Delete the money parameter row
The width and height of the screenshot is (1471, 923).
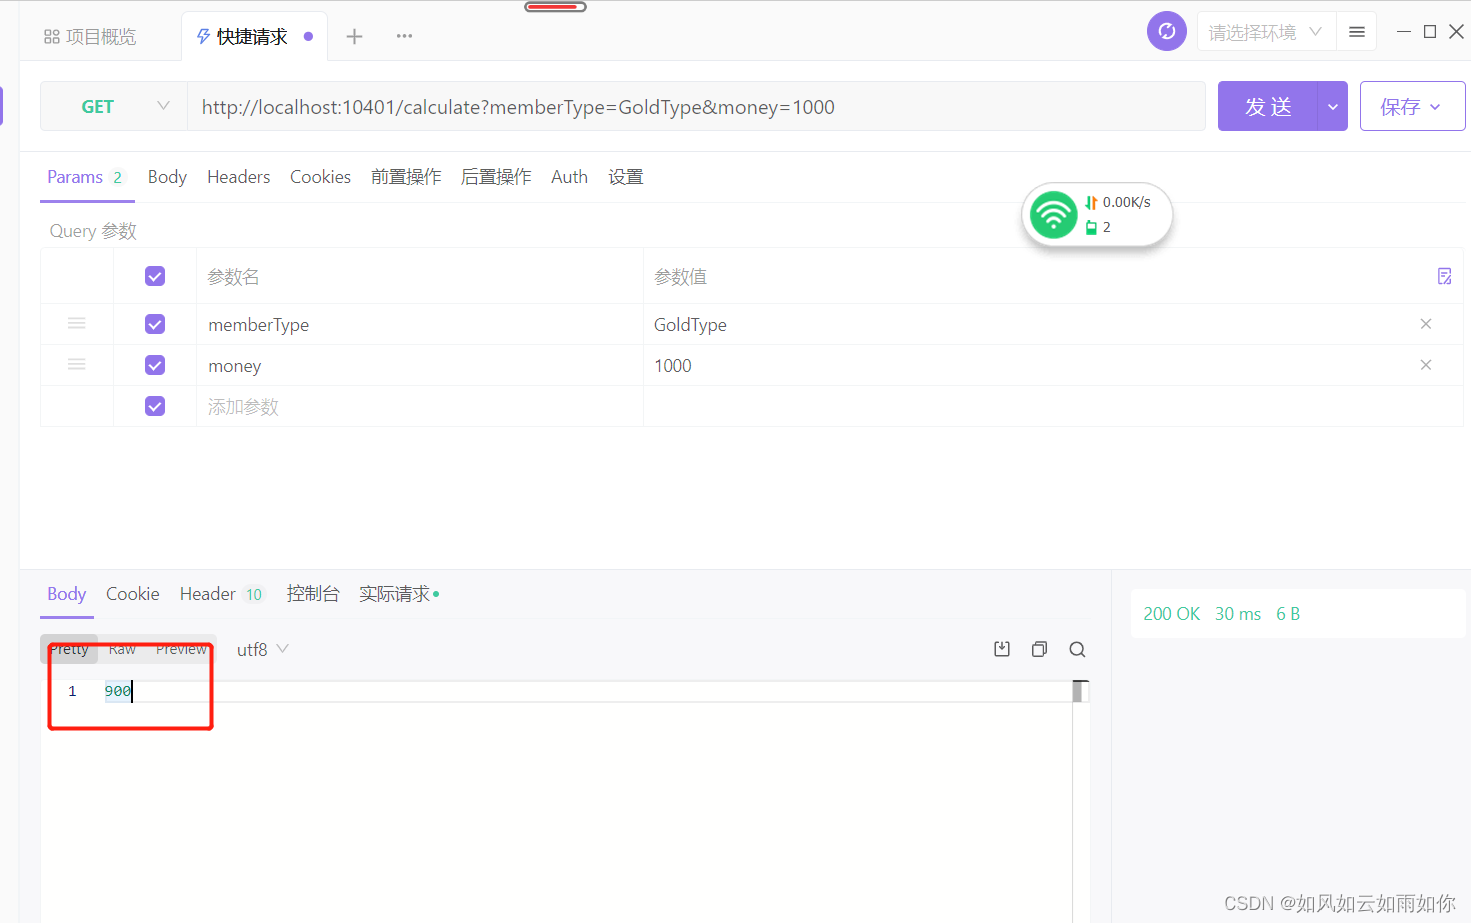1426,365
